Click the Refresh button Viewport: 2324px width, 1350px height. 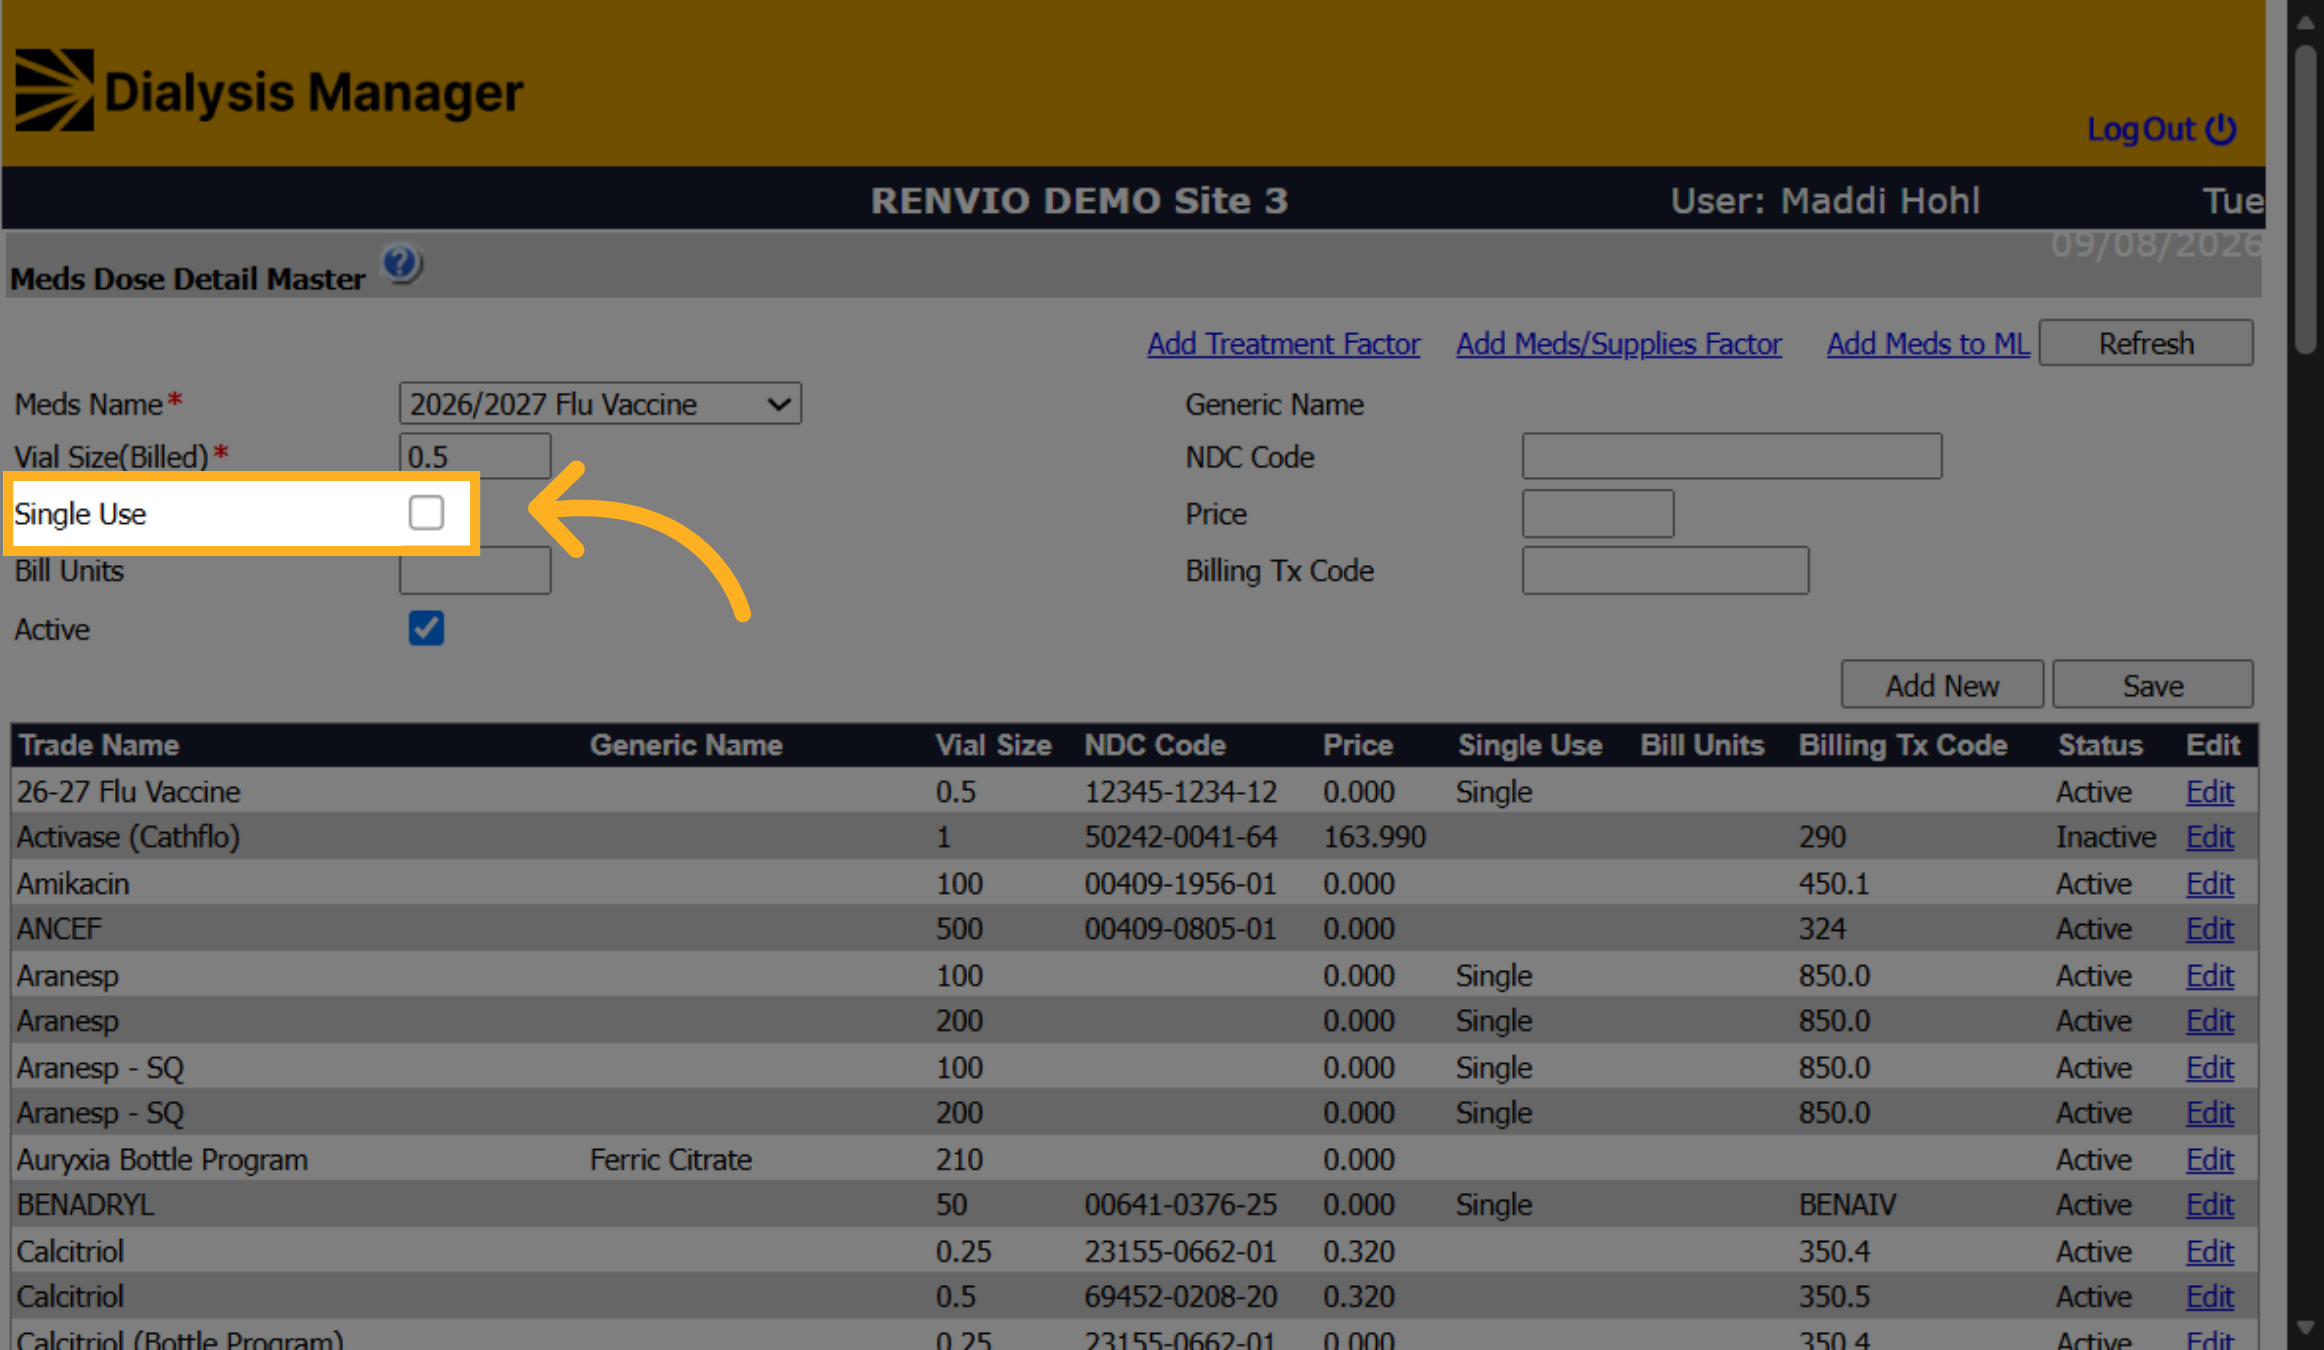click(x=2146, y=344)
